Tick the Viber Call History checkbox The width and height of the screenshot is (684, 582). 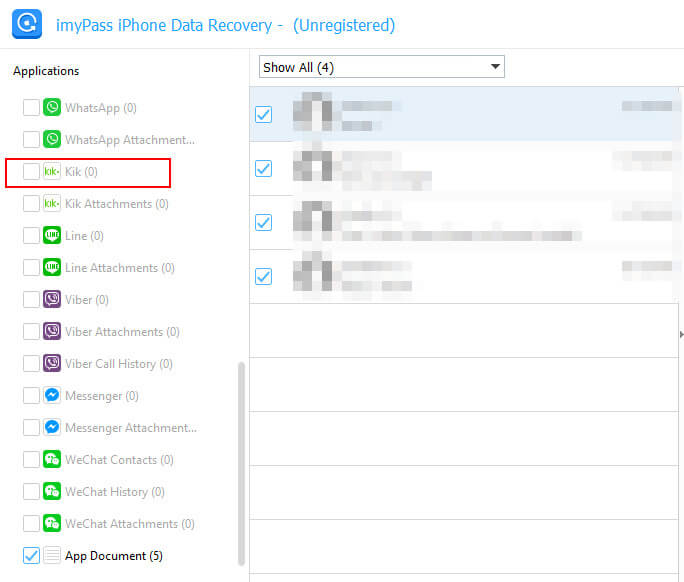(31, 363)
